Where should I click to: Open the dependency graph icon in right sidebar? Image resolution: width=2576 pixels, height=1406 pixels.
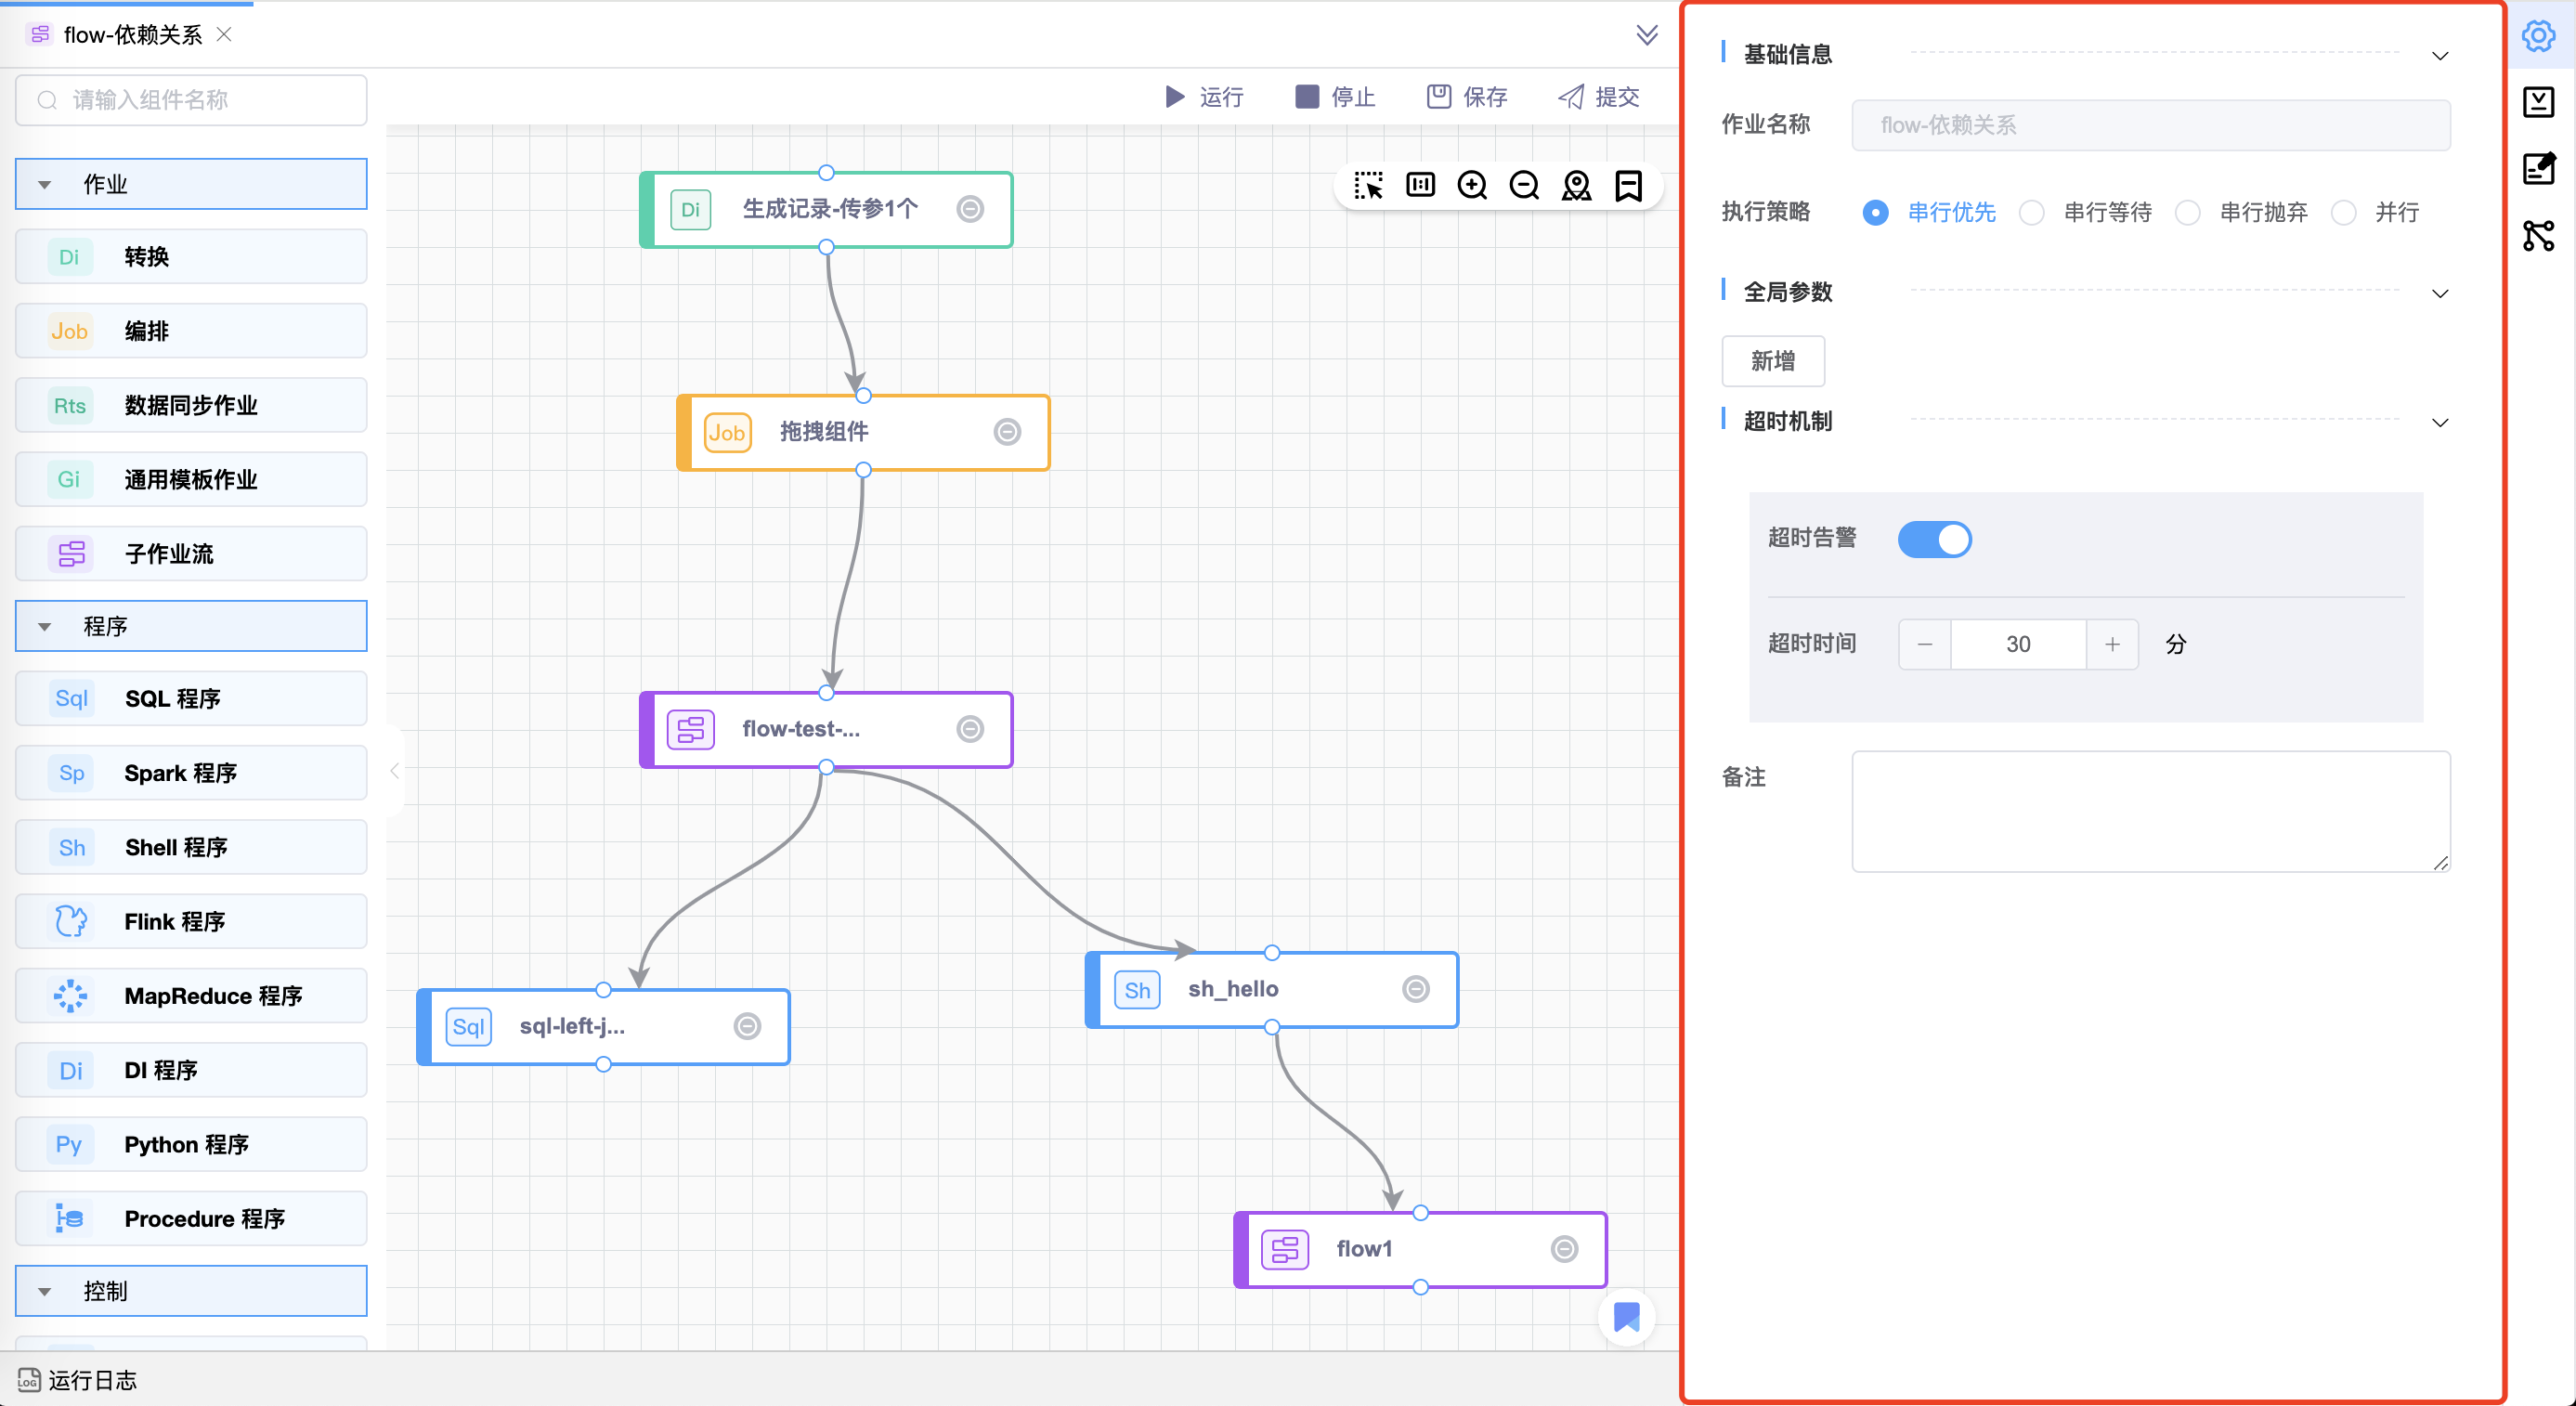2538,236
